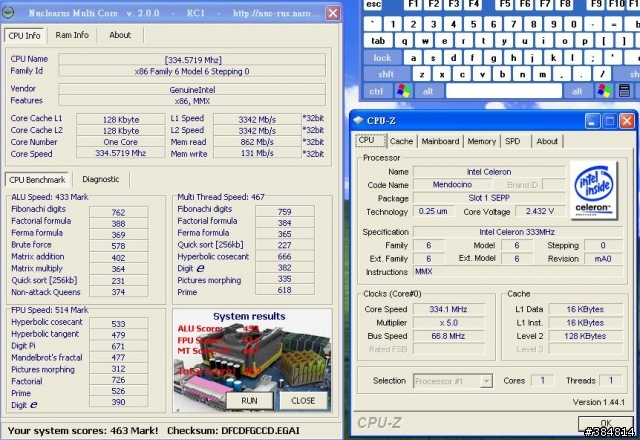640x440 pixels.
Task: Close the CPU-Z window
Action: pos(627,121)
